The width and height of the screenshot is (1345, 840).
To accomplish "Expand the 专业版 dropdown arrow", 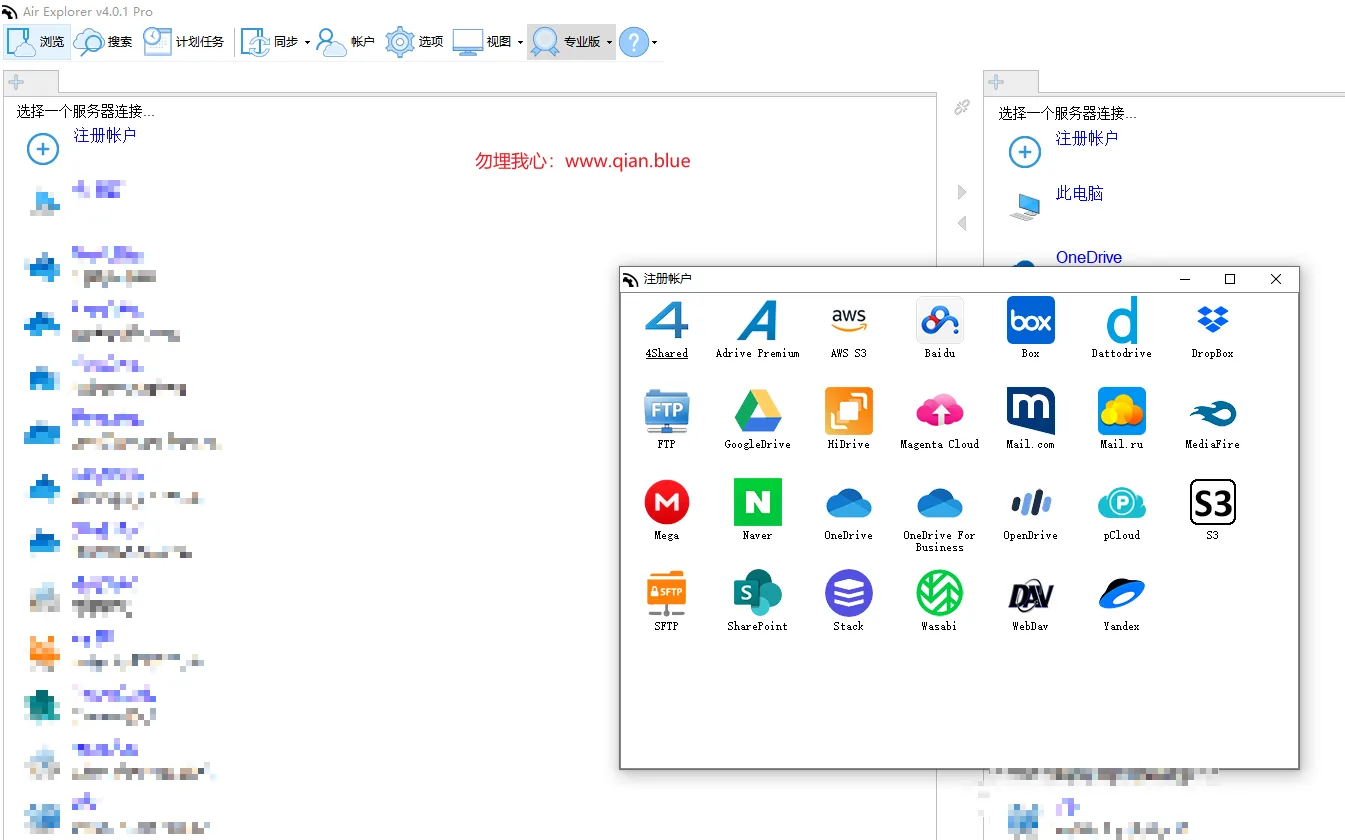I will coord(609,43).
